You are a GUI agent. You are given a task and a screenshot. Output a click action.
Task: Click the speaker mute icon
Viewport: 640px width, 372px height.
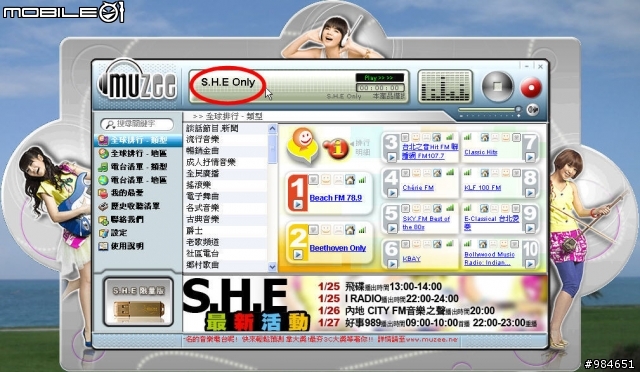(x=532, y=109)
